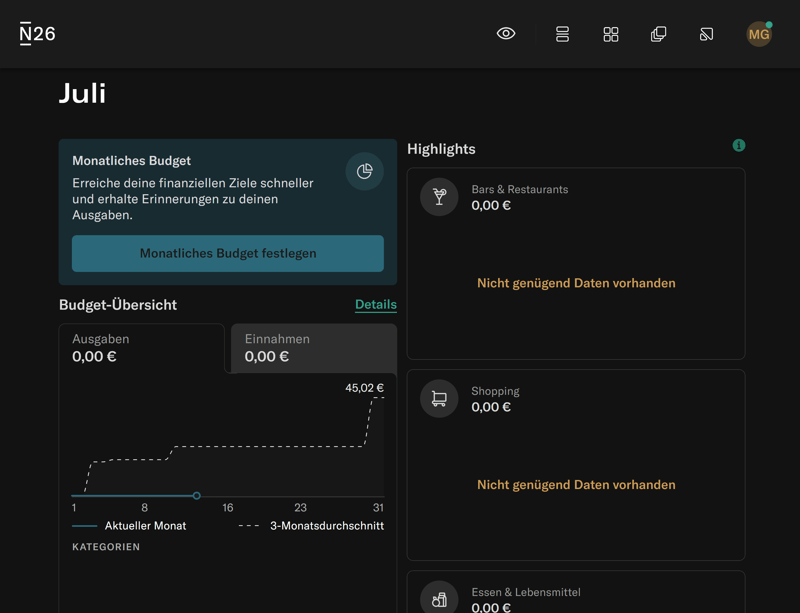Toggle balance visibility eye icon
The height and width of the screenshot is (613, 800).
pos(506,34)
